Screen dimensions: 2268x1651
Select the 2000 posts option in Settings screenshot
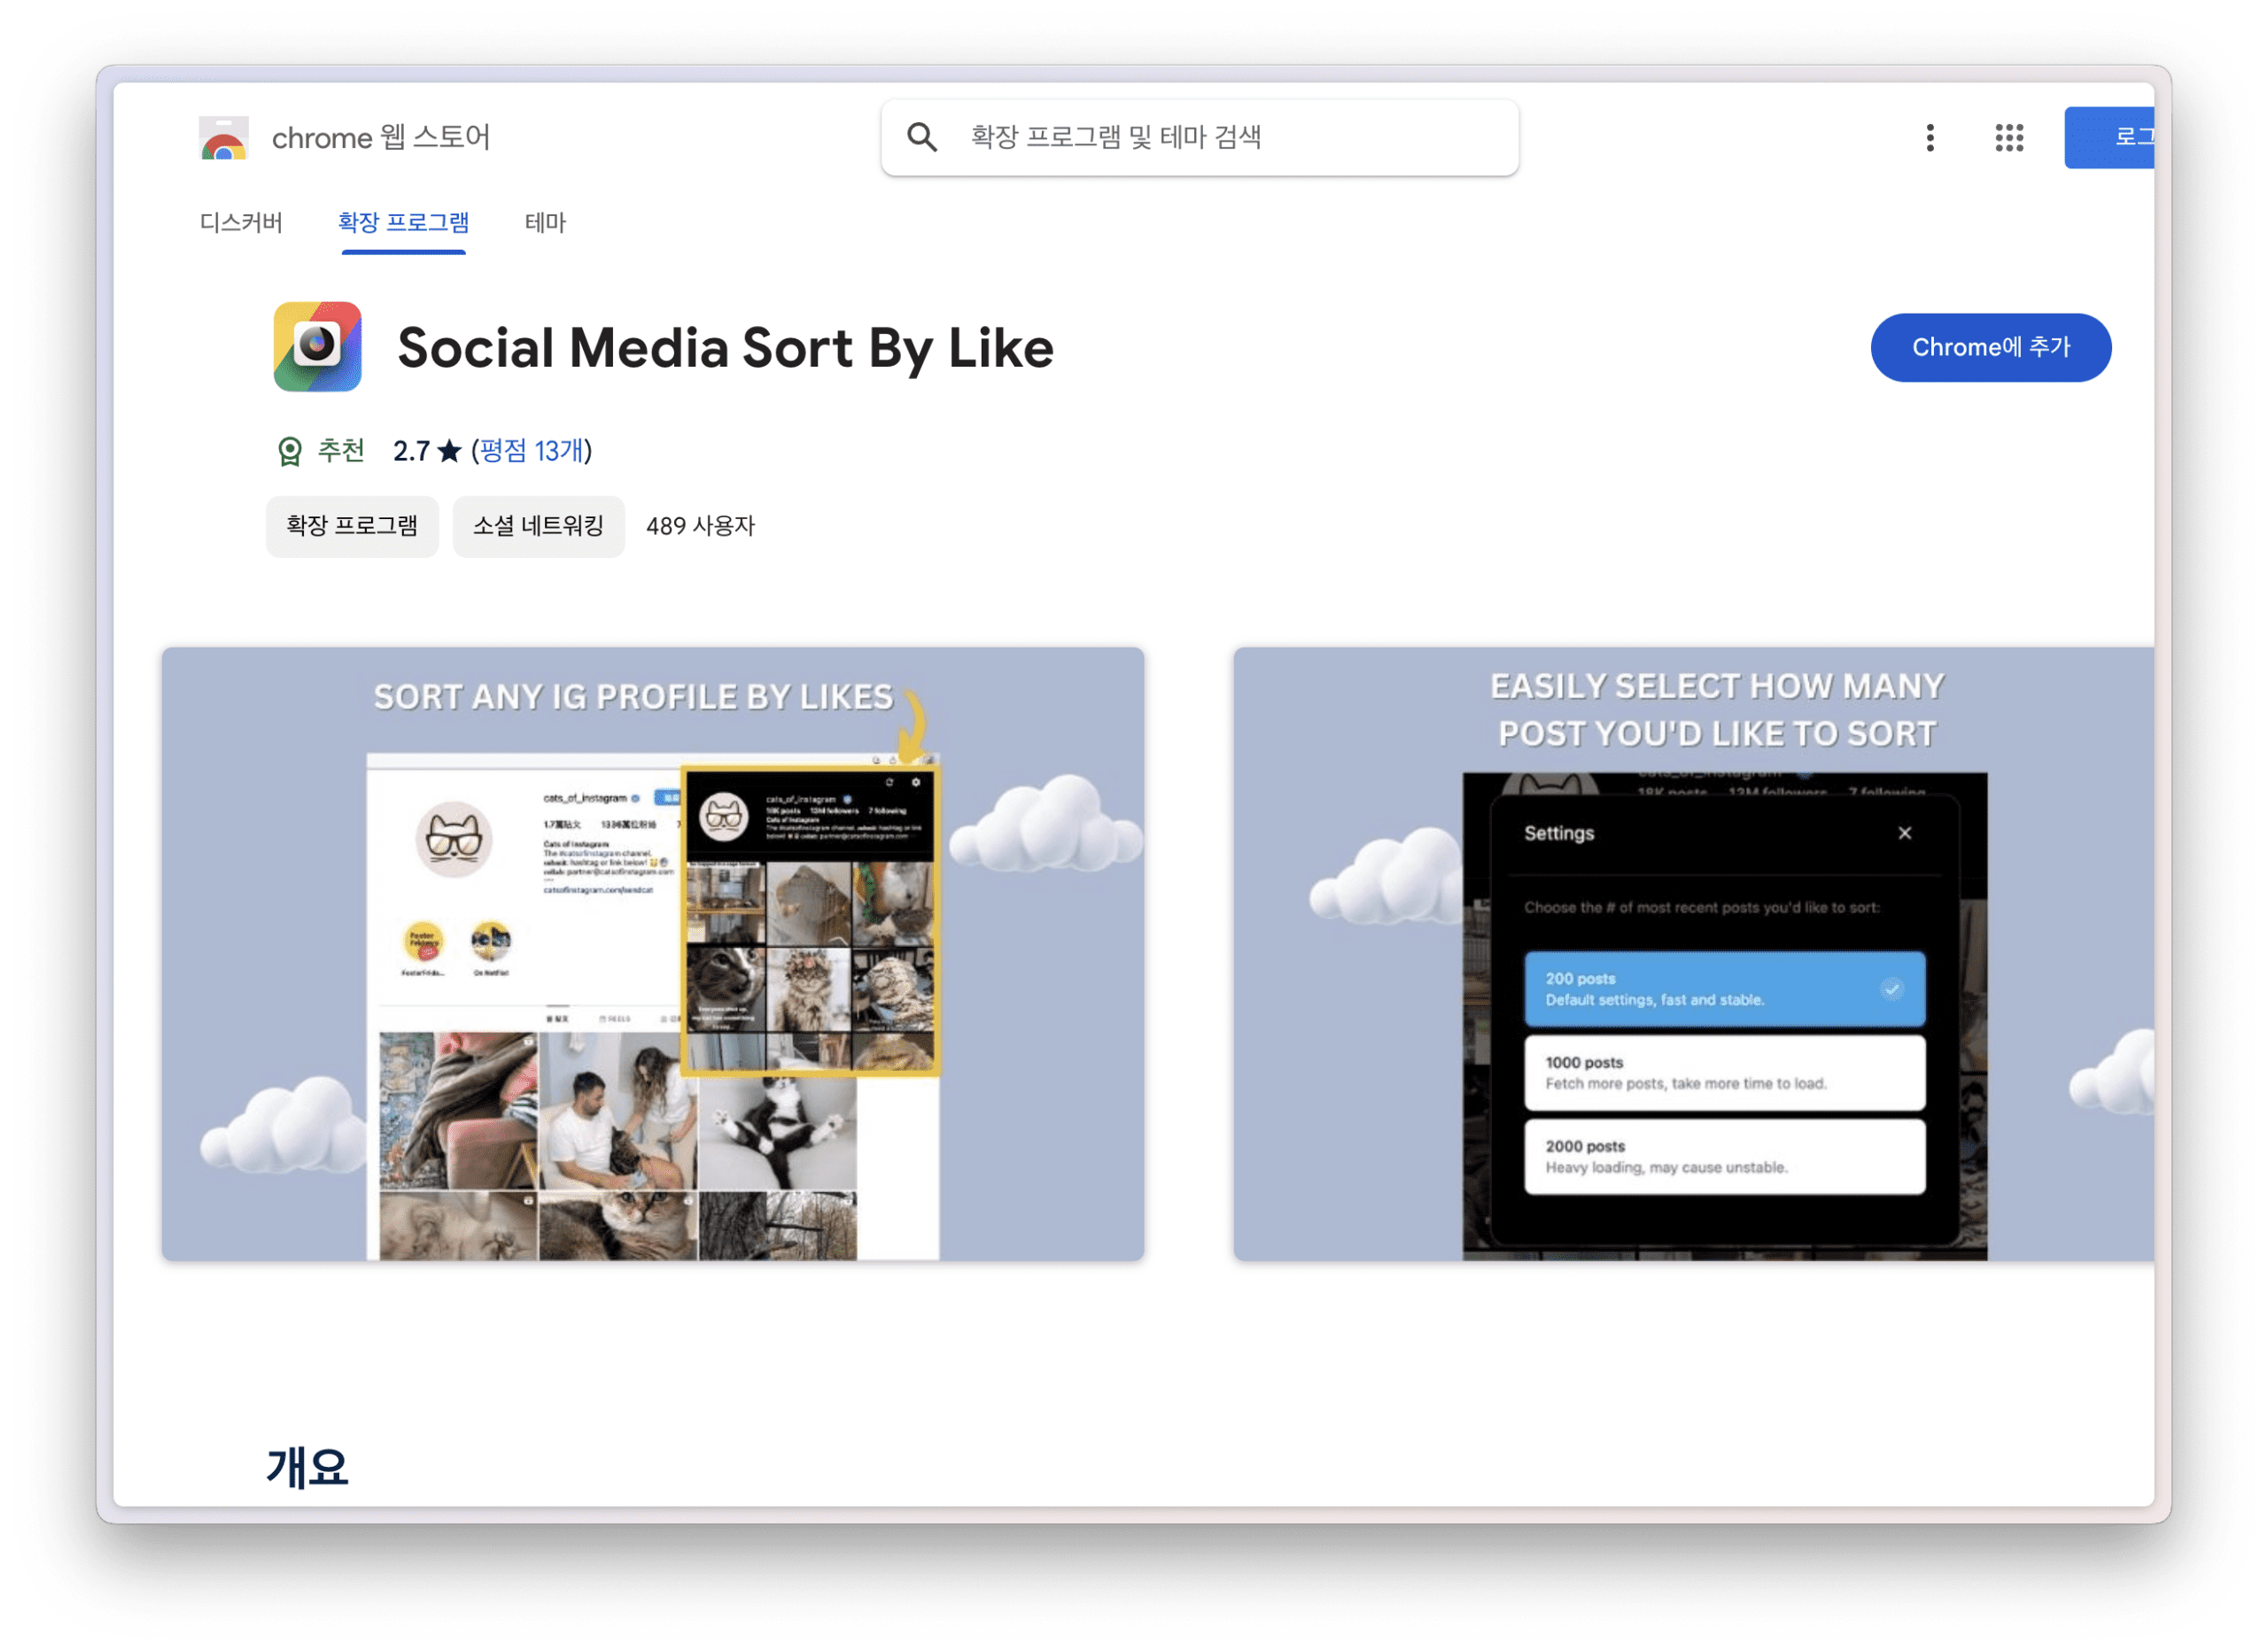coord(1725,1156)
